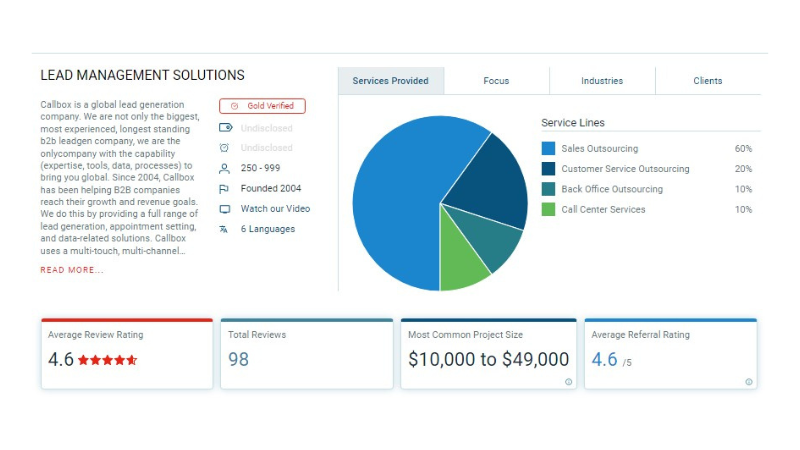Click the Customer Service Outsourcing legend label
800x450 pixels.
(x=625, y=169)
